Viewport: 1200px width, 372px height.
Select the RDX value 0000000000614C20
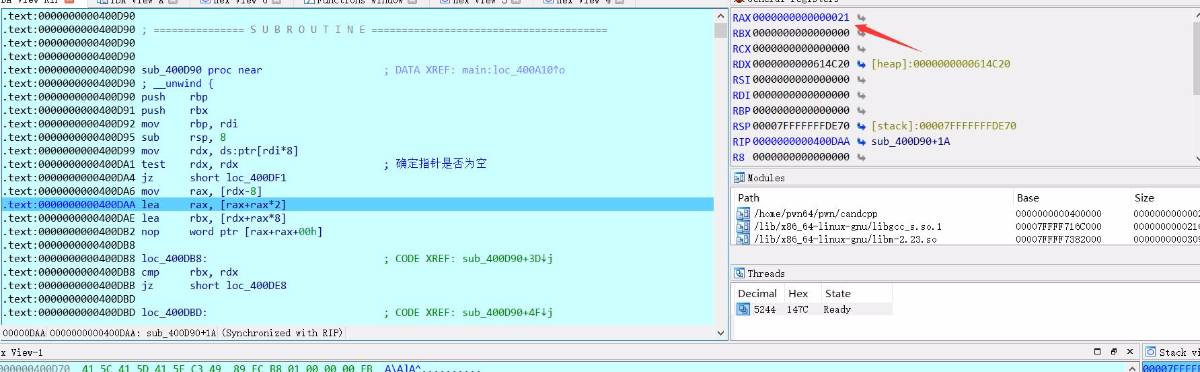[x=801, y=64]
